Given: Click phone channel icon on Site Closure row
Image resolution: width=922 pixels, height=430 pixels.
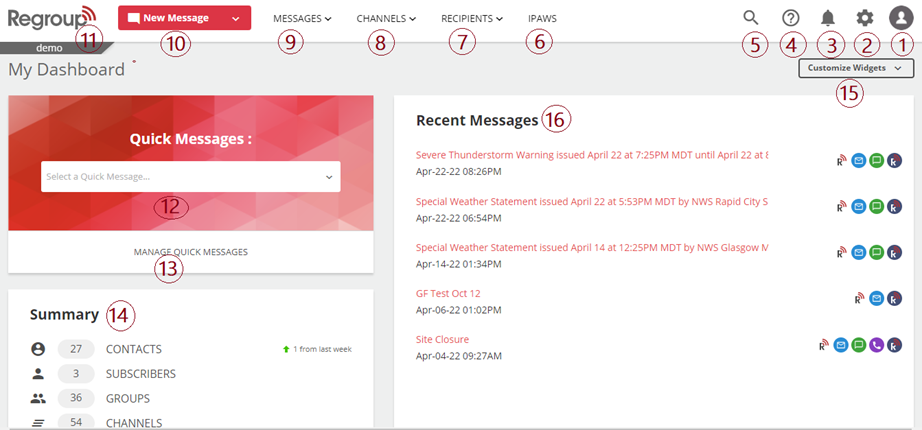Looking at the screenshot, I should (x=876, y=345).
